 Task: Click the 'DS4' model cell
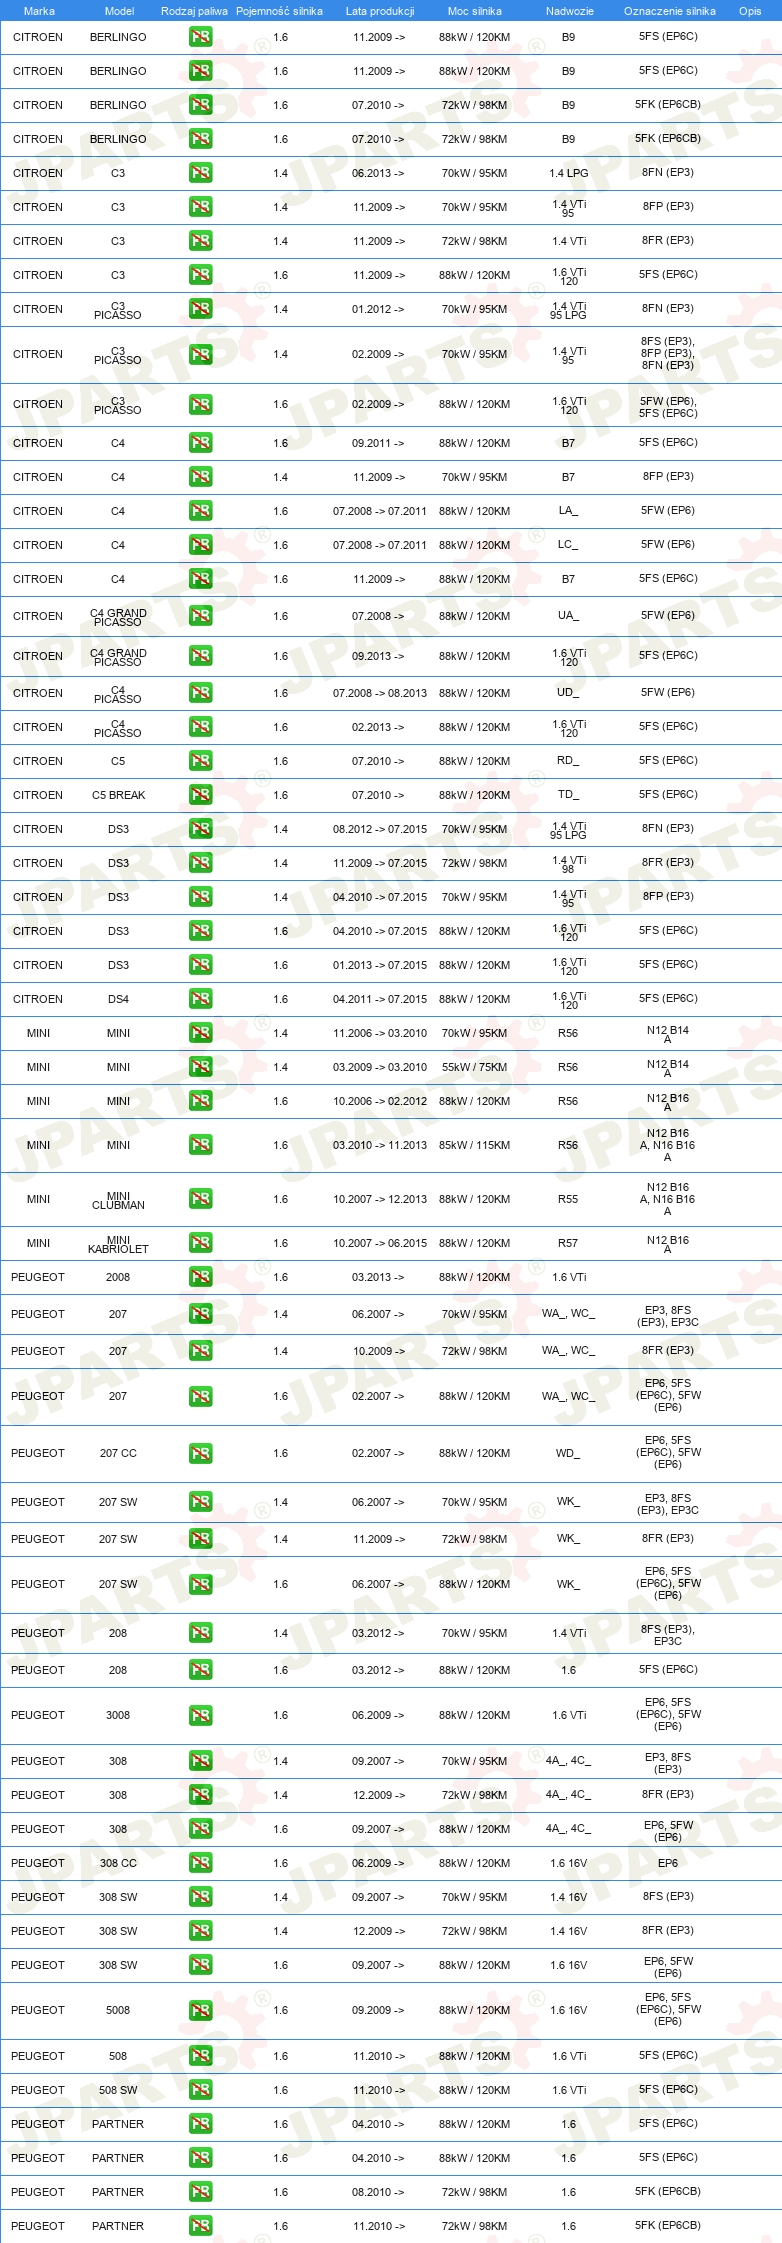point(119,999)
